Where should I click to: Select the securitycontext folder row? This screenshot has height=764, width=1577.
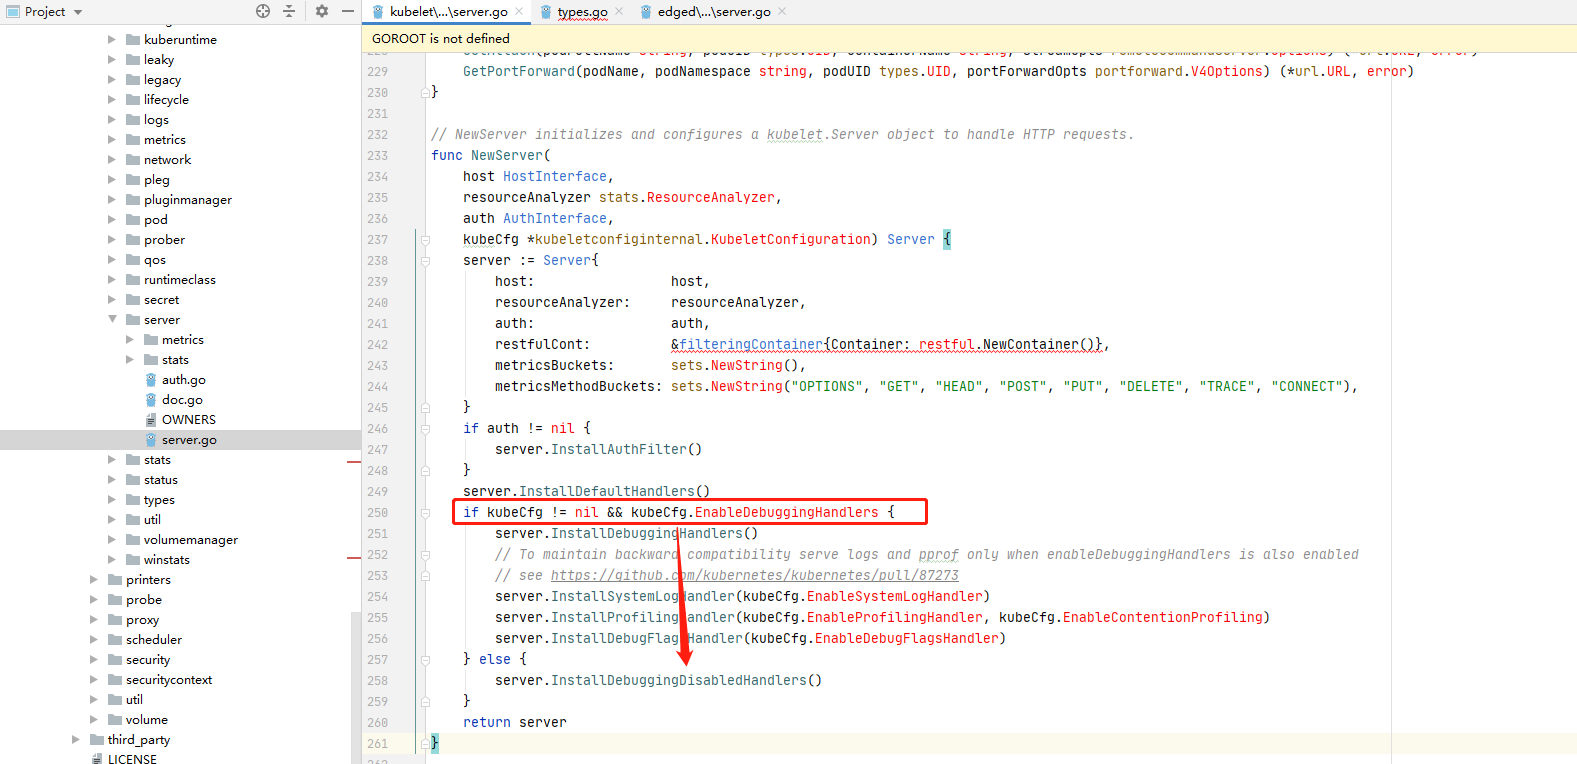[180, 680]
